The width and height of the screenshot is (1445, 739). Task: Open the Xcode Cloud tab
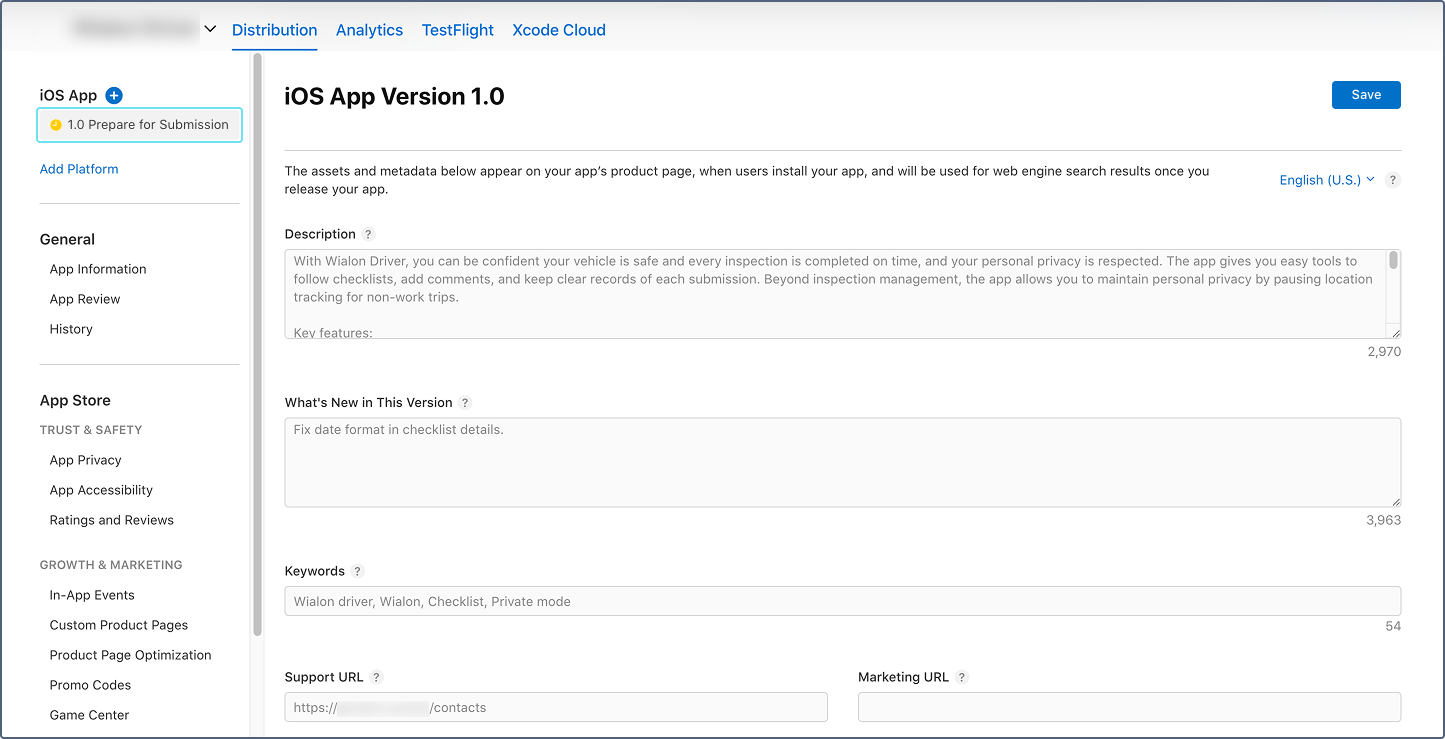pos(559,30)
